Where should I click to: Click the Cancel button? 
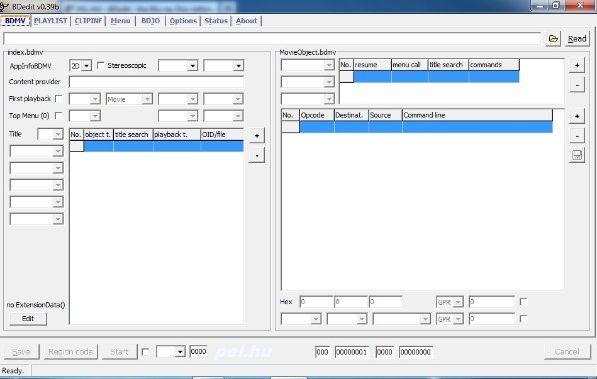click(567, 352)
